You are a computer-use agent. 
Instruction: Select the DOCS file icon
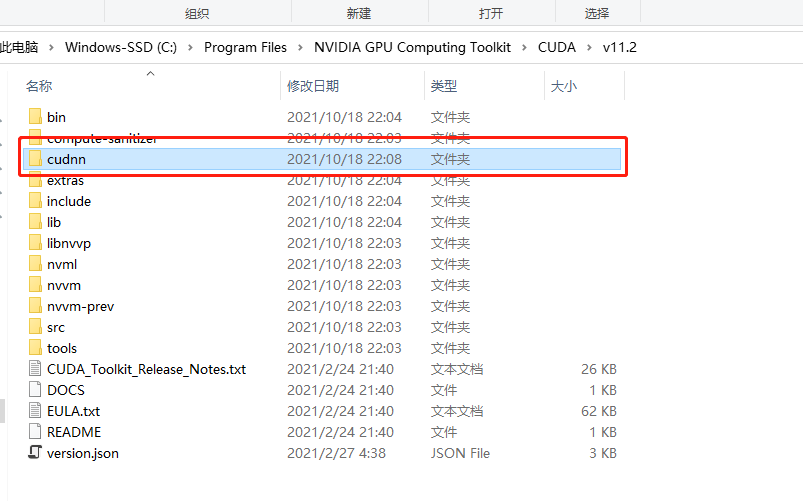(35, 390)
